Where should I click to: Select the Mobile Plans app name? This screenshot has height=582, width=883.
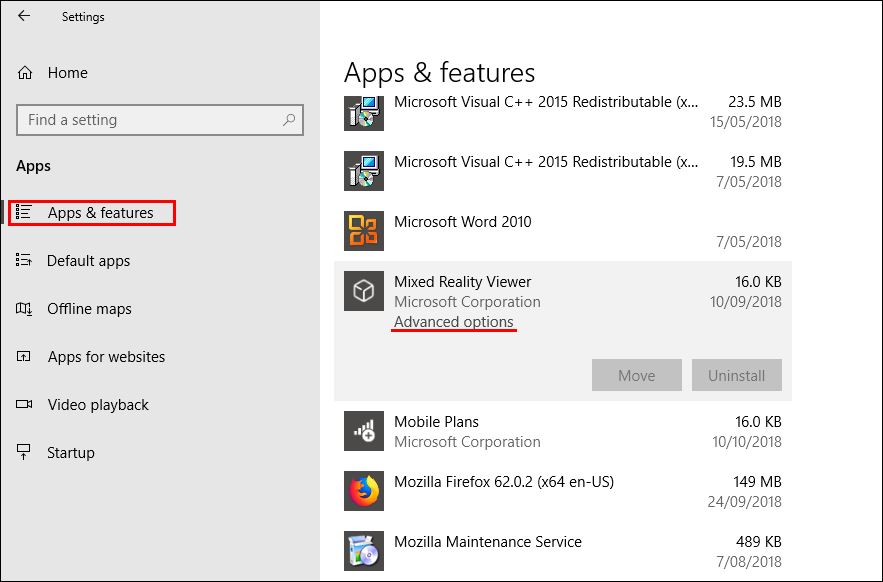point(436,422)
